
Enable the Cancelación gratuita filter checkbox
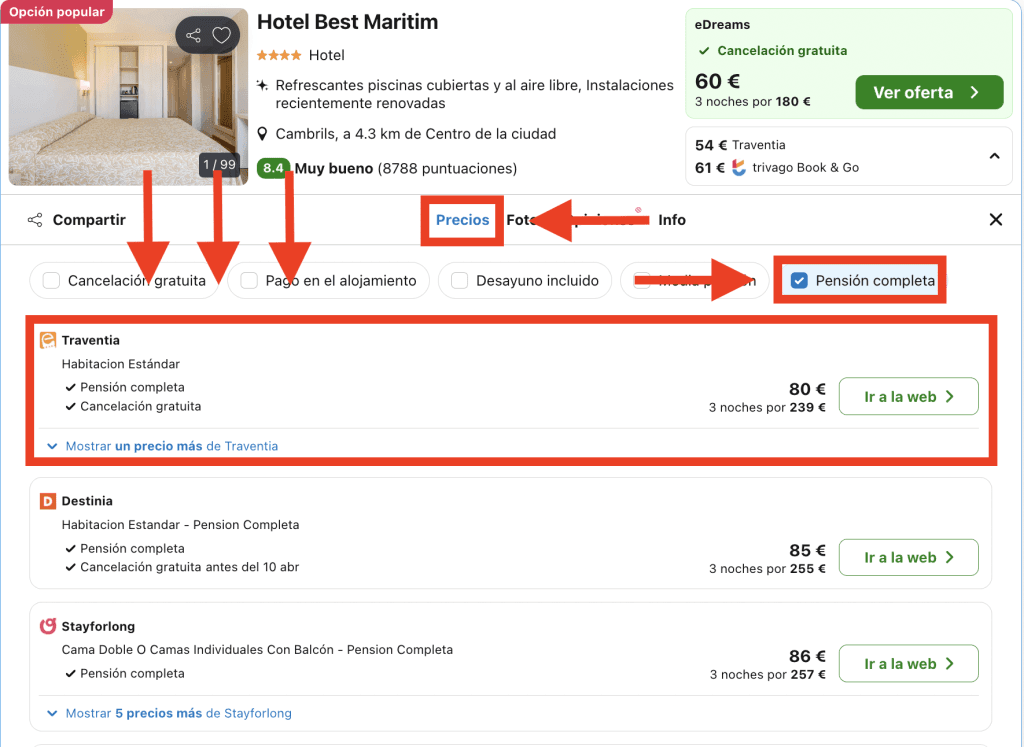pyautogui.click(x=52, y=281)
